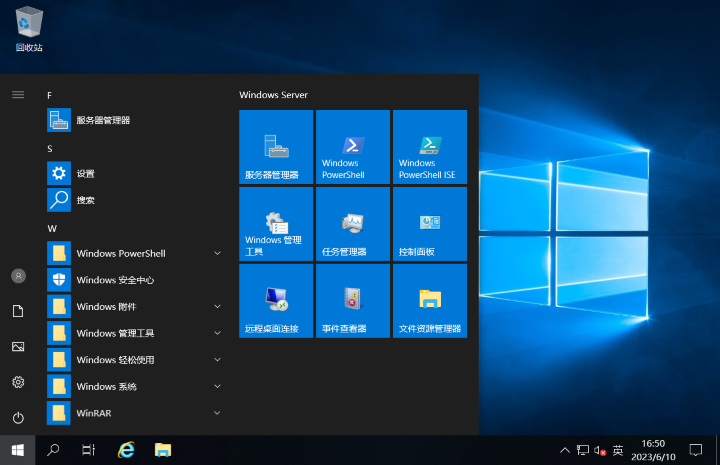Click the 服务器管理器 tile
This screenshot has width=720, height=465.
pyautogui.click(x=276, y=147)
